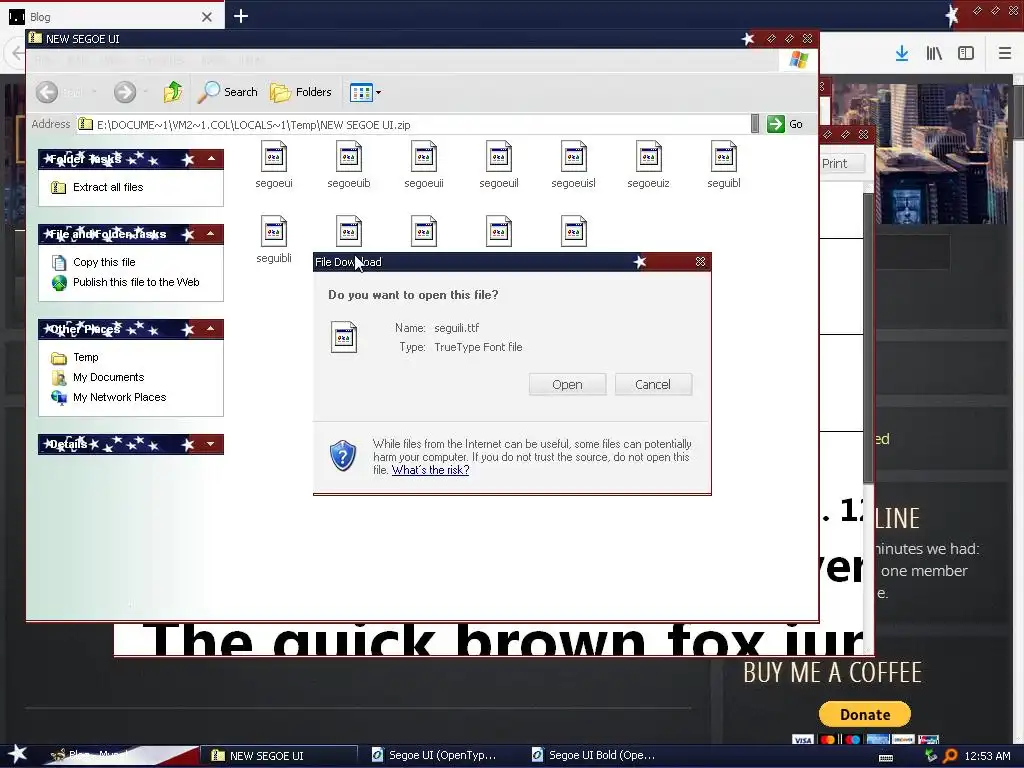Open Firefox library icon

934,54
